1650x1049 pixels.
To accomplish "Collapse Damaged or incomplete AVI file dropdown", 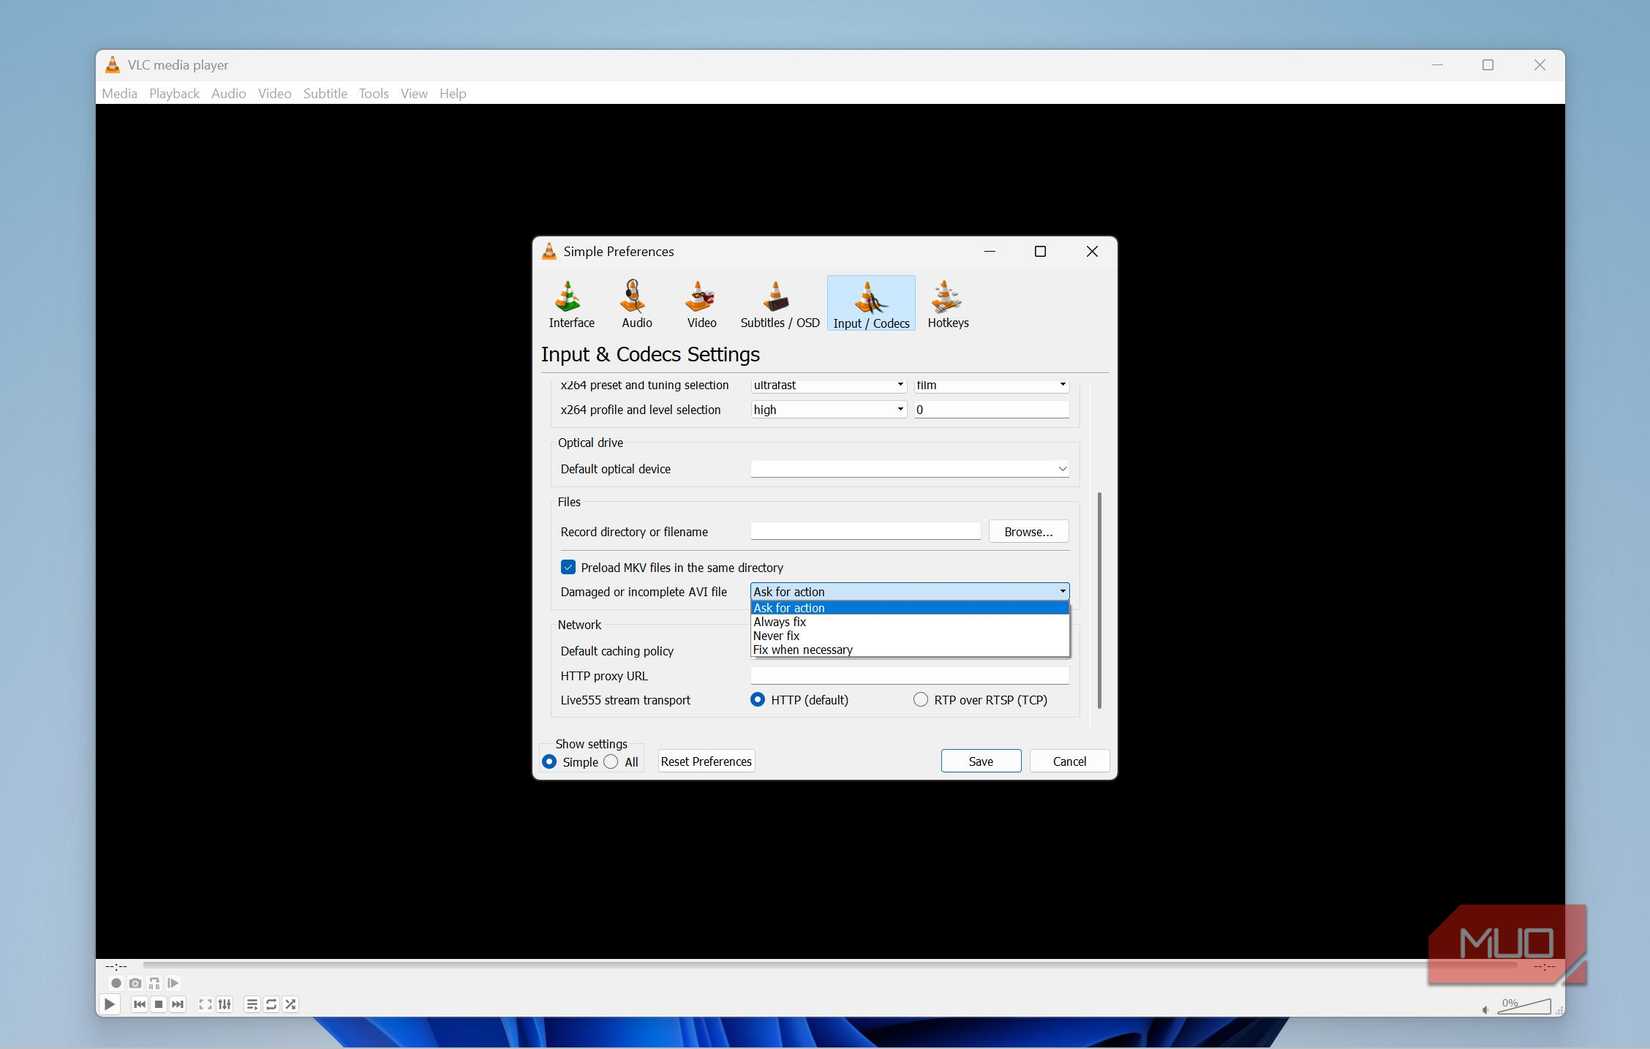I will [x=910, y=592].
